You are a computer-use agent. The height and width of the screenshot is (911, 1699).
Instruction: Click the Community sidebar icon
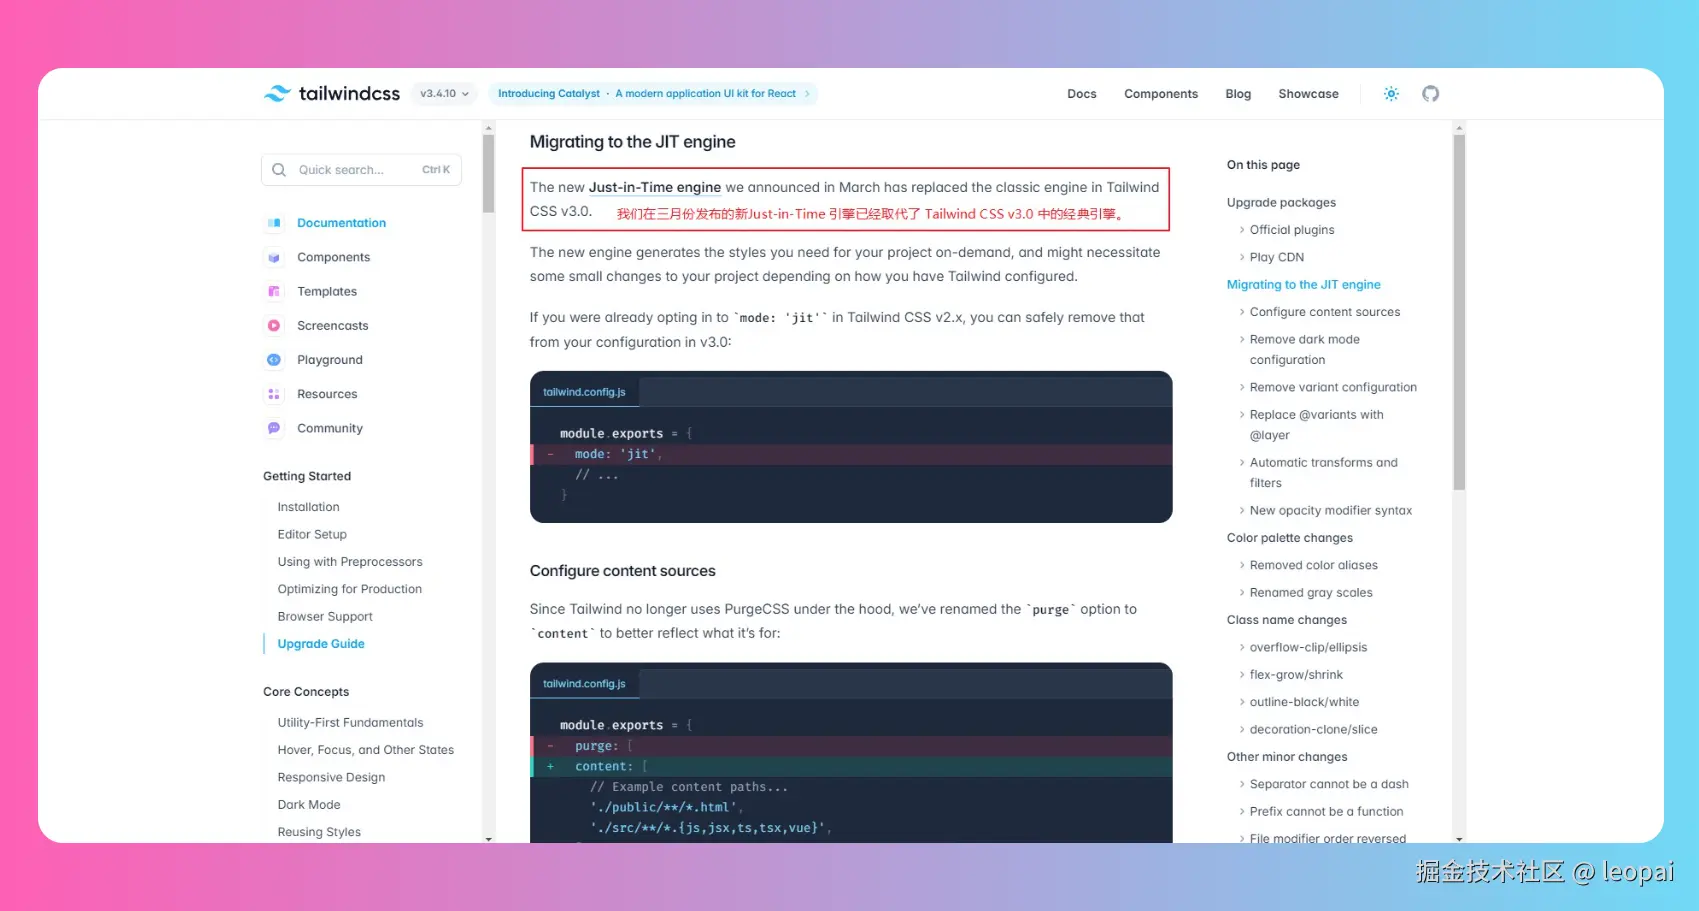coord(274,428)
